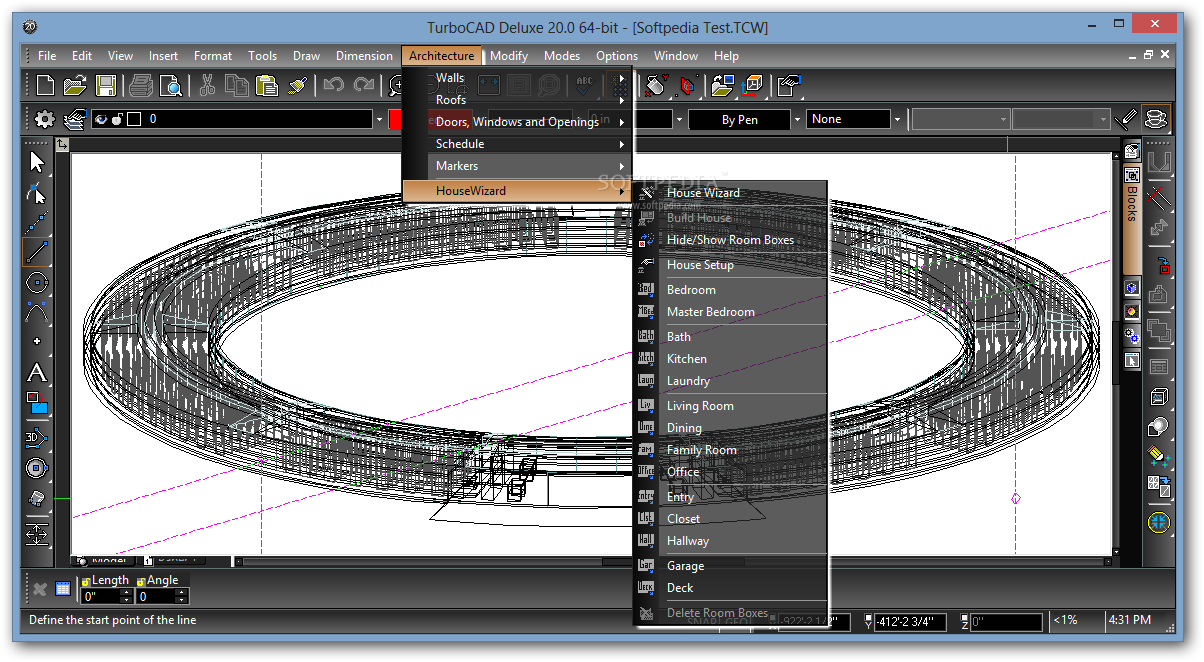Save the drawing with the floppy disk icon

point(106,86)
